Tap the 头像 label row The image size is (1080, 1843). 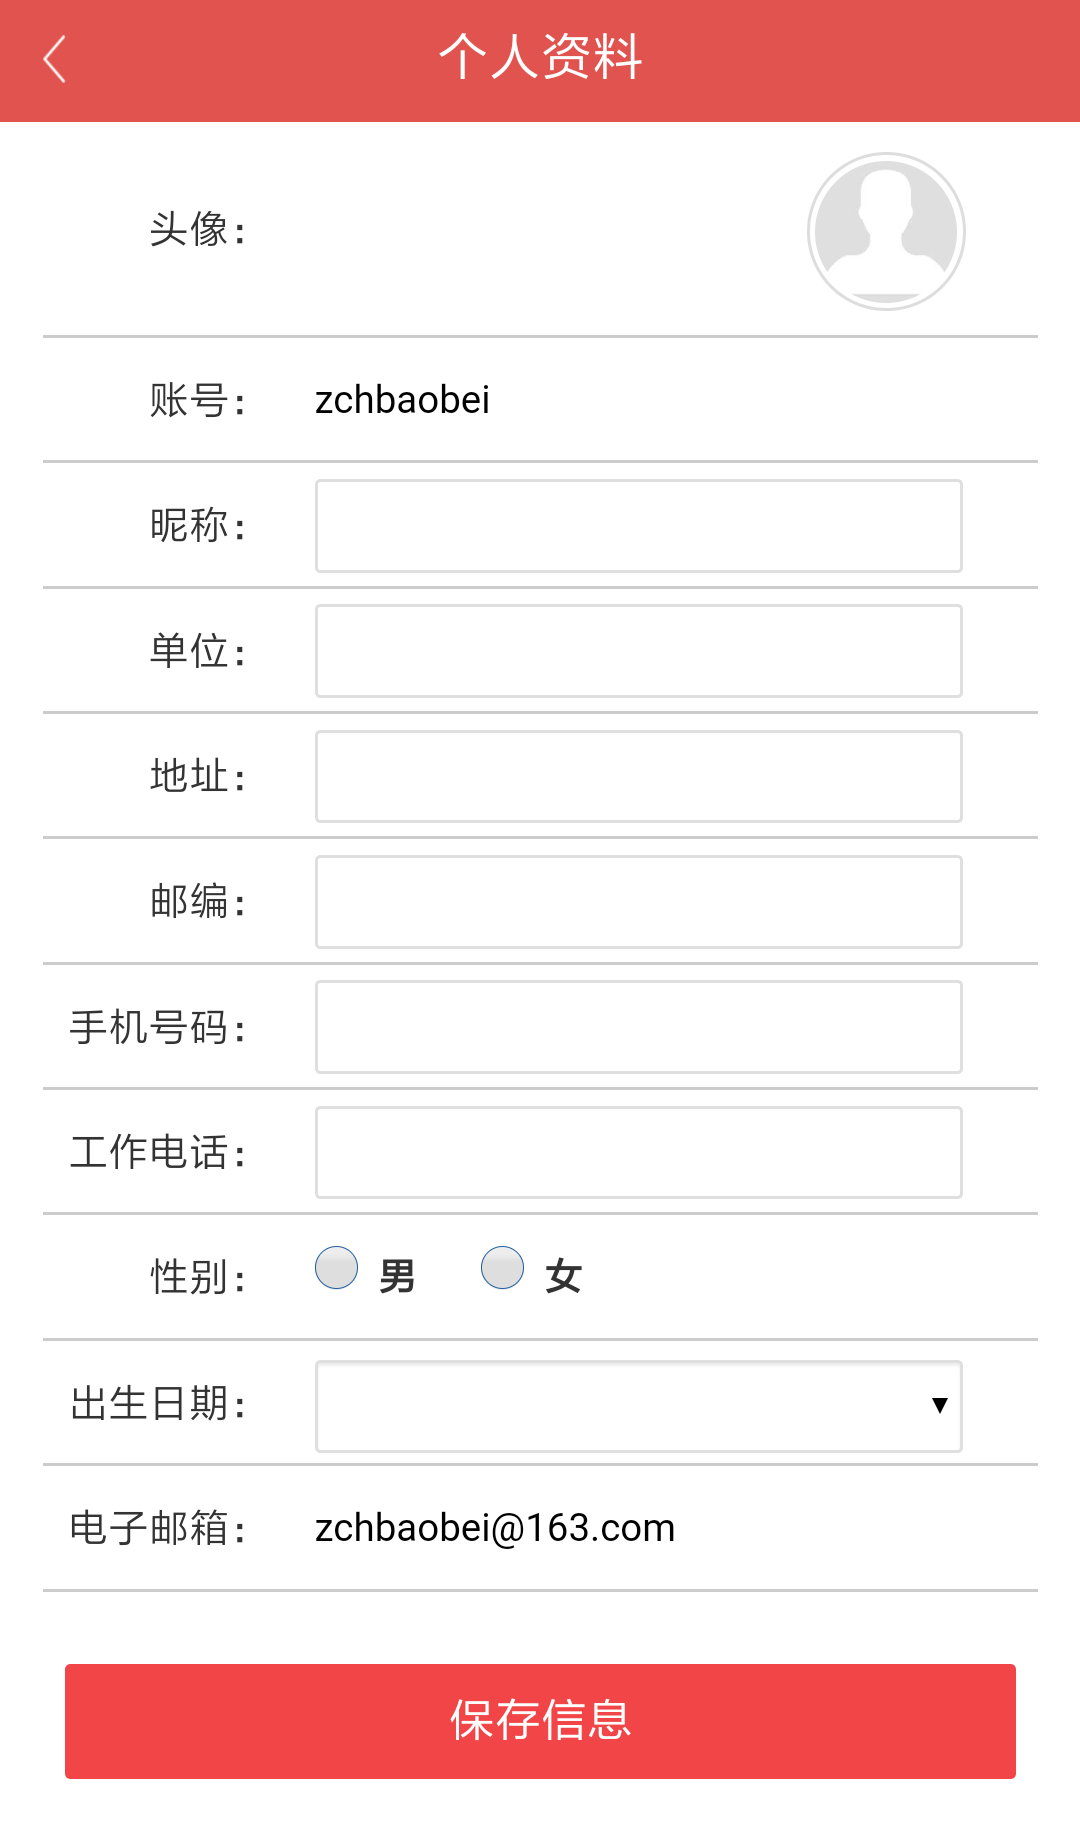tap(540, 230)
